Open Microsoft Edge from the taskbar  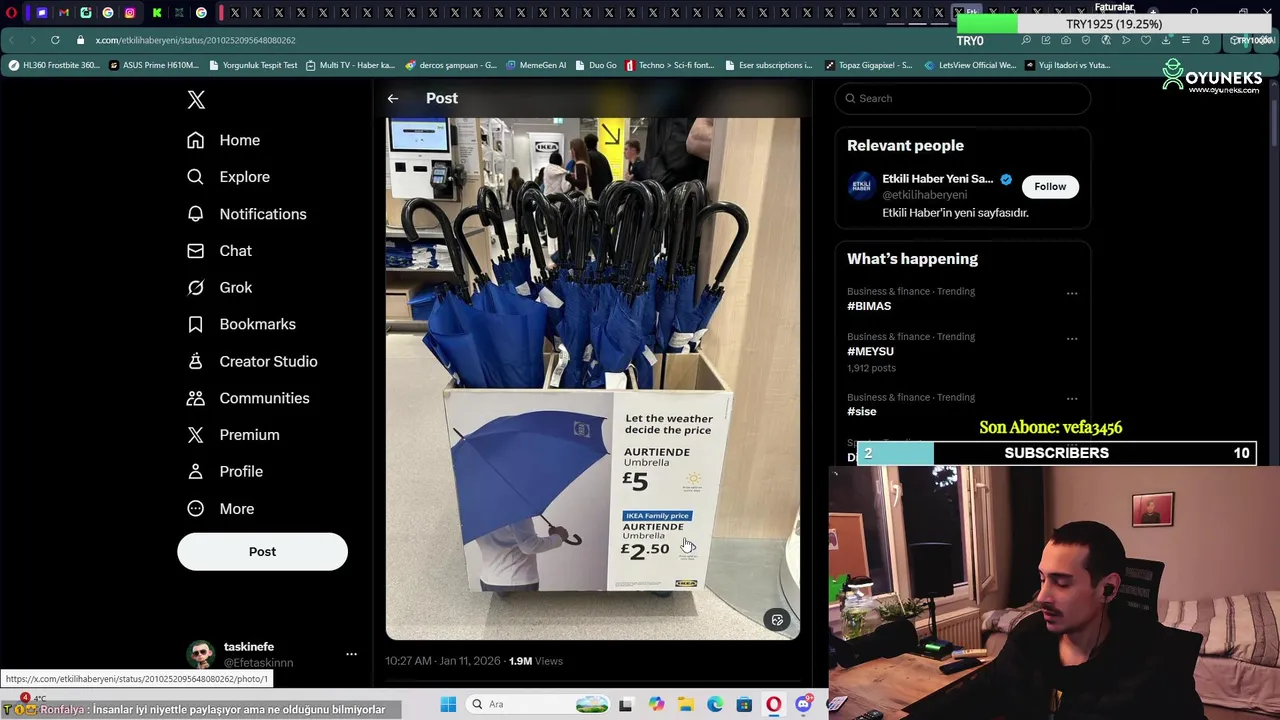715,705
